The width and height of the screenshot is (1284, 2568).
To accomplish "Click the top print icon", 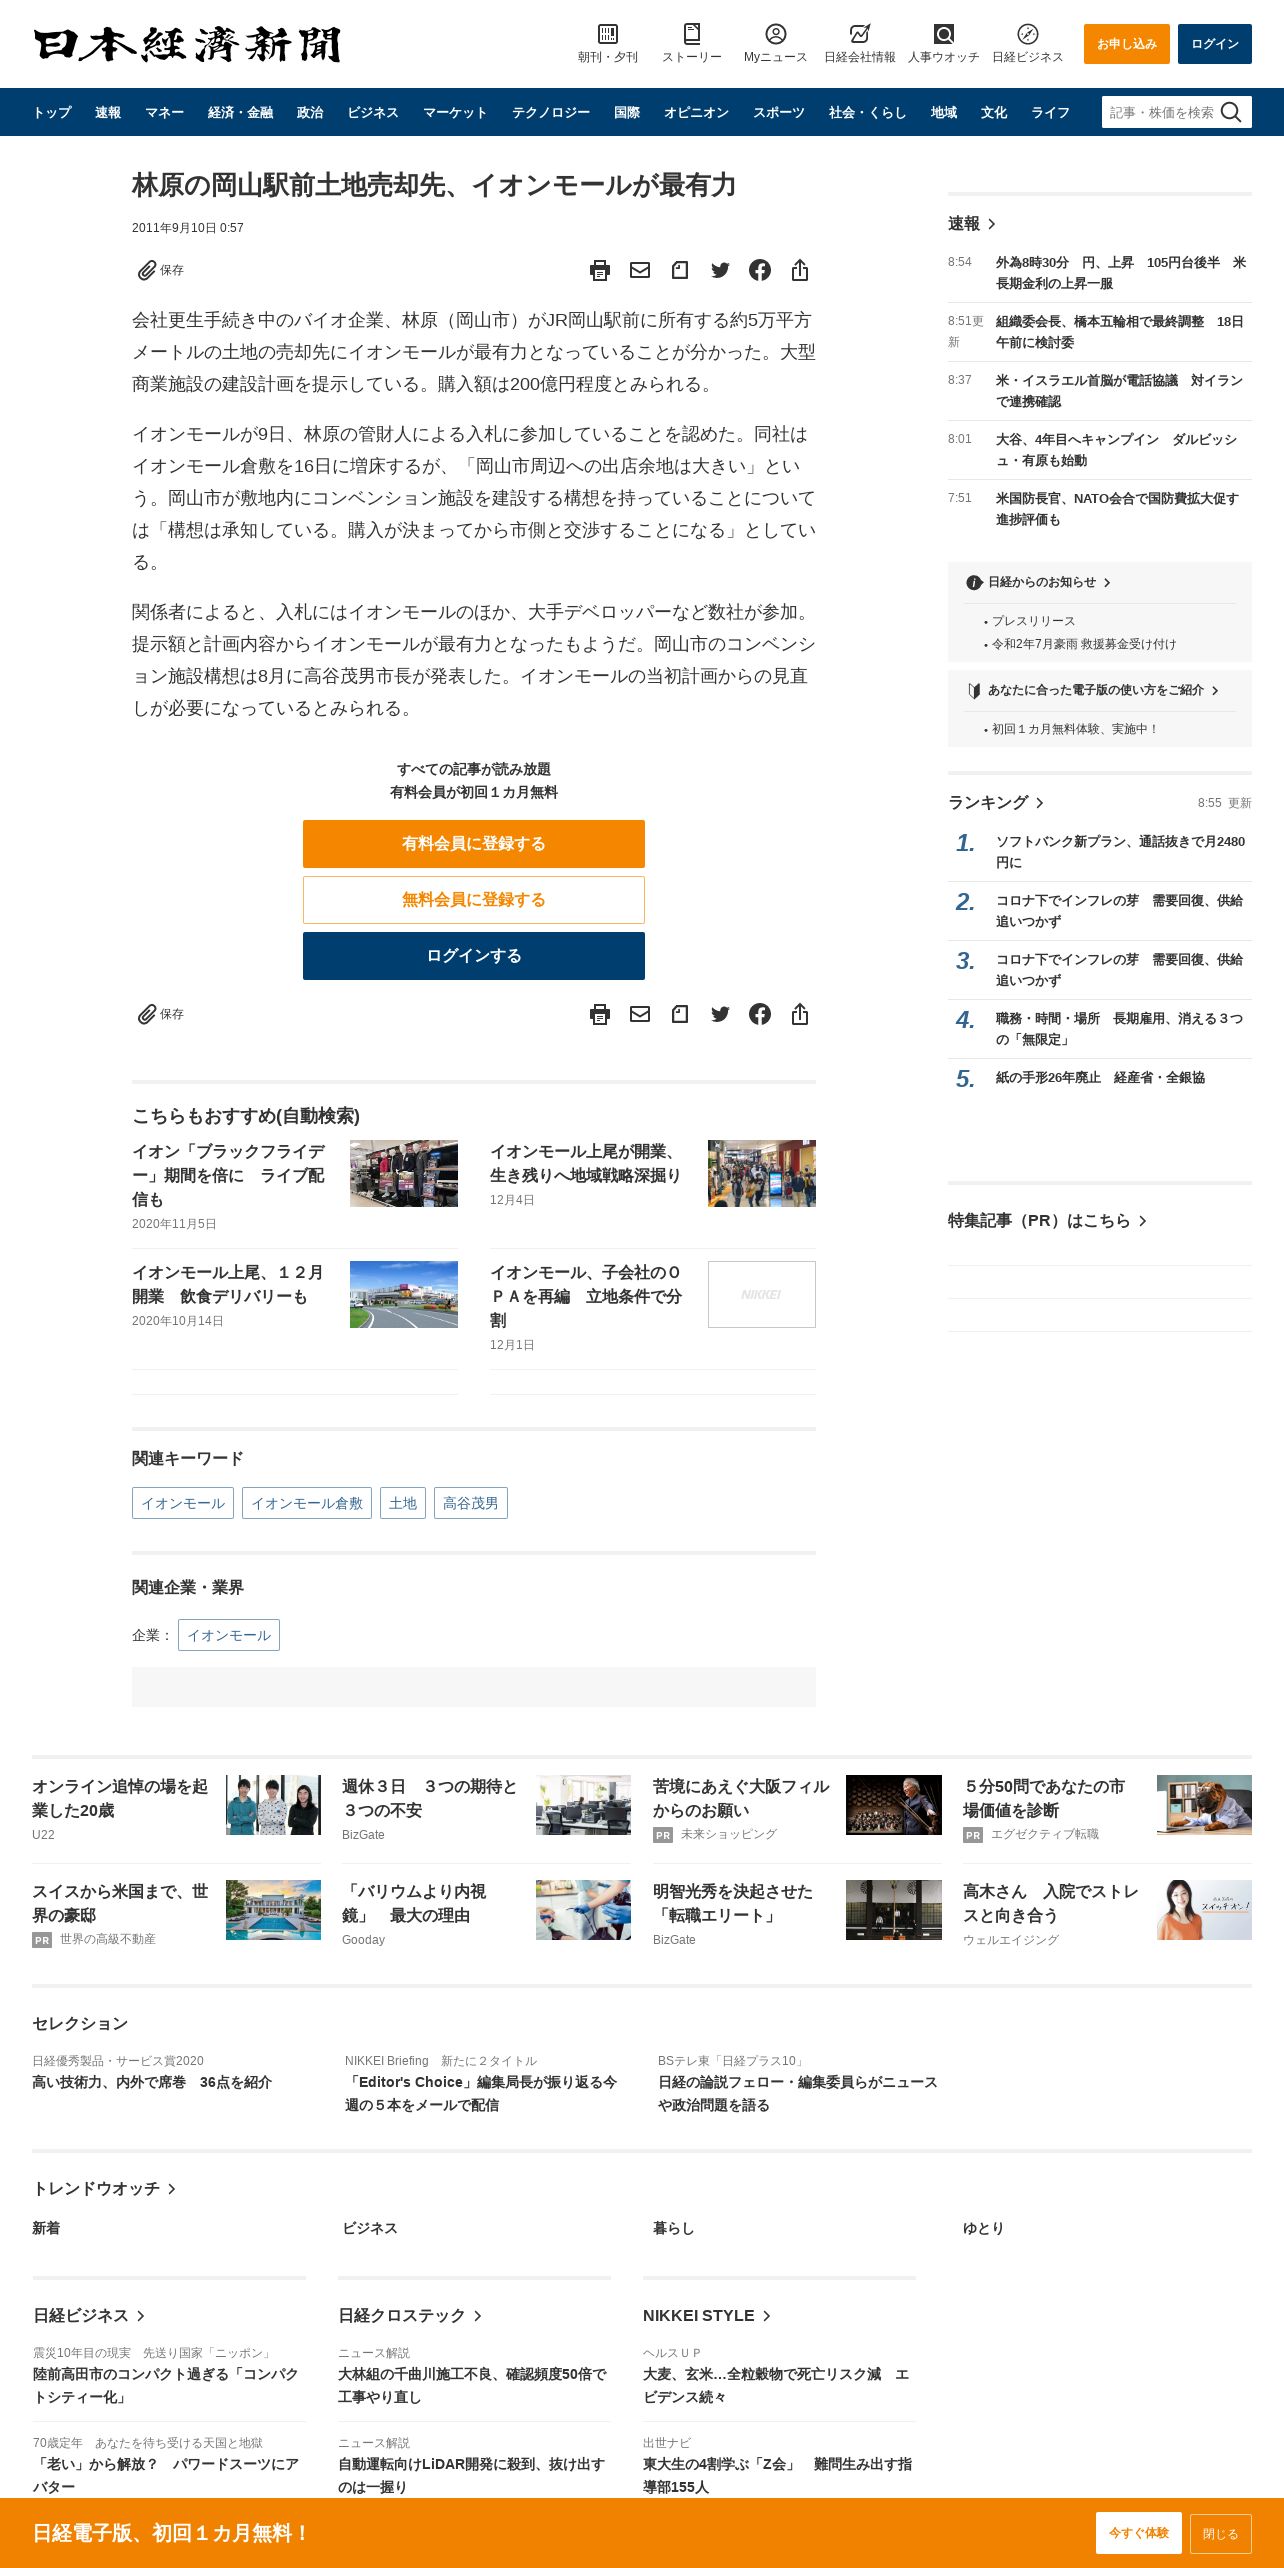I will 600,270.
